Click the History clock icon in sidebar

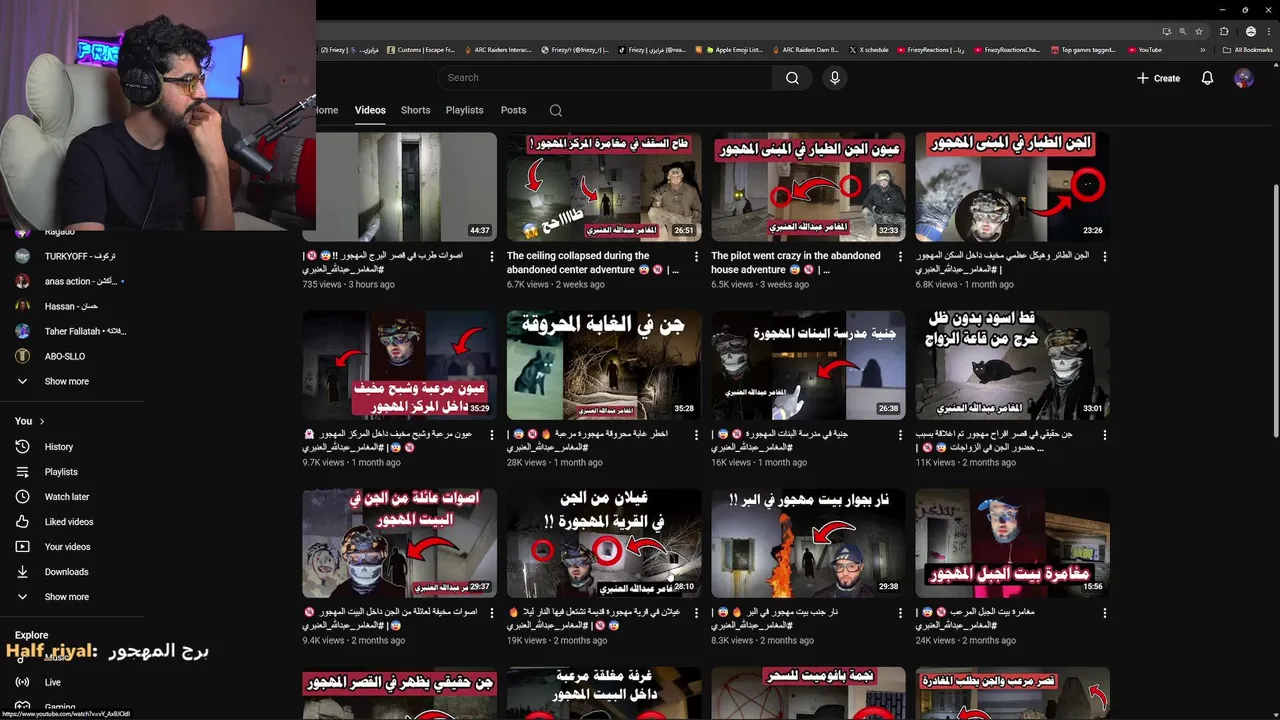[x=22, y=447]
